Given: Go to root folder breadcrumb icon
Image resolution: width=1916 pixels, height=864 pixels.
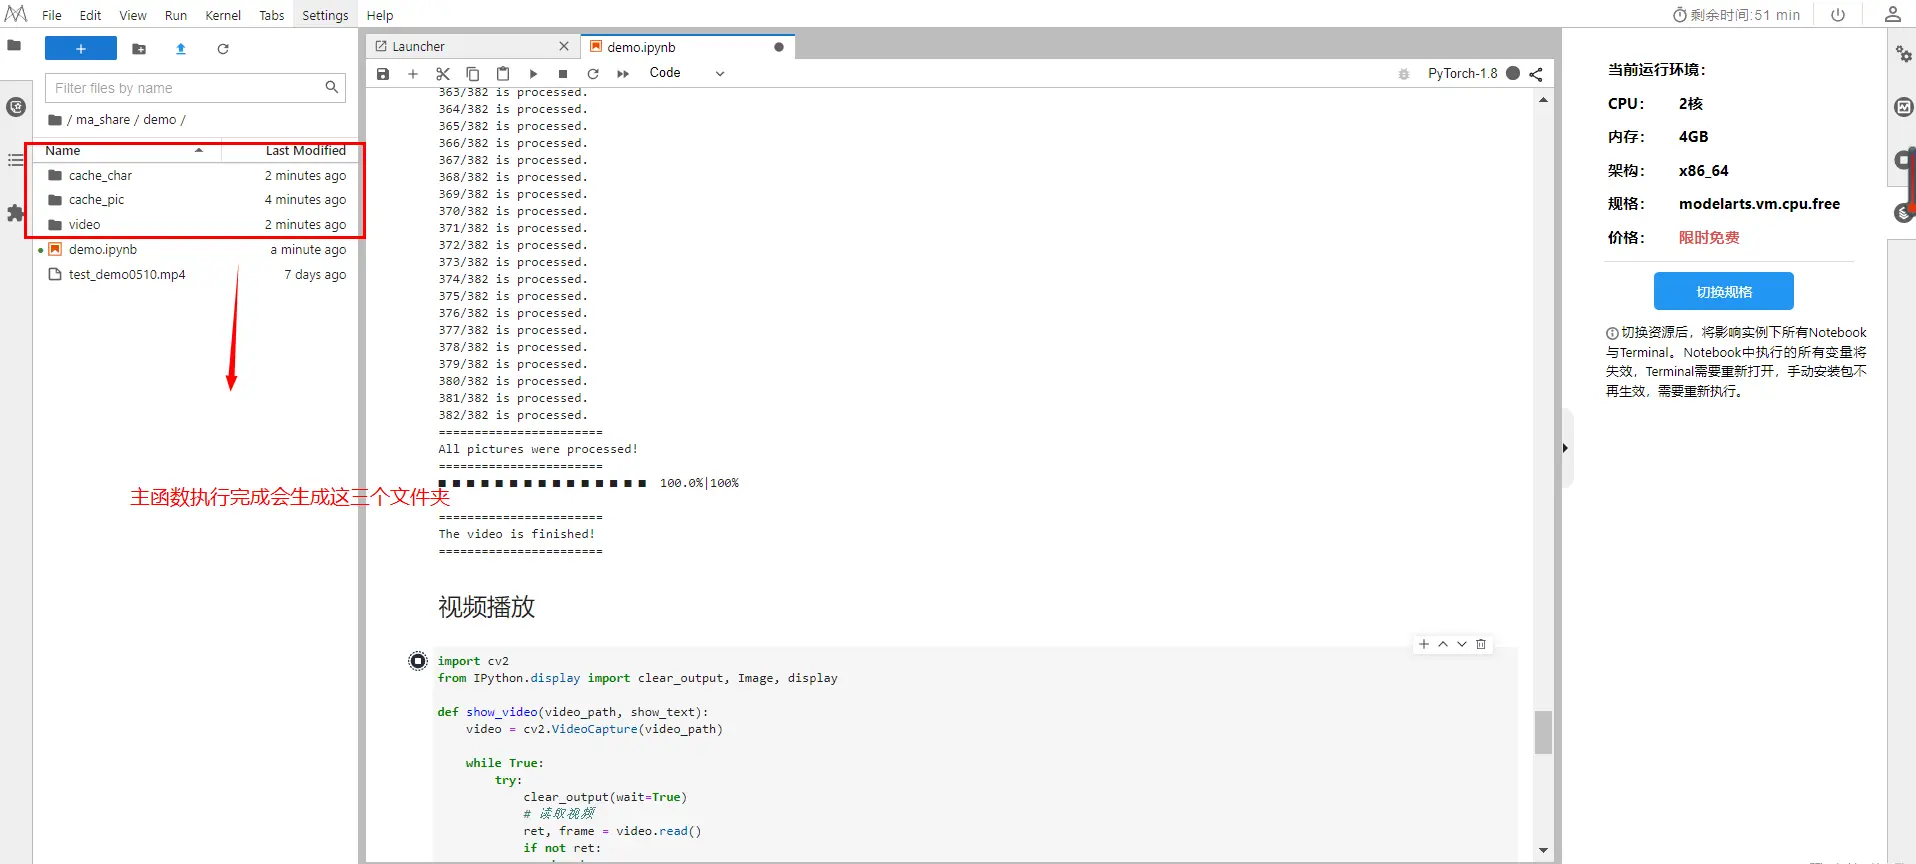Looking at the screenshot, I should (x=55, y=120).
